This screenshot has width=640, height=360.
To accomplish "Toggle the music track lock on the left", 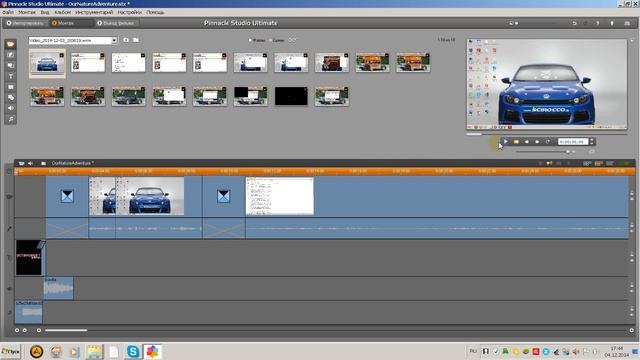I will 9,312.
